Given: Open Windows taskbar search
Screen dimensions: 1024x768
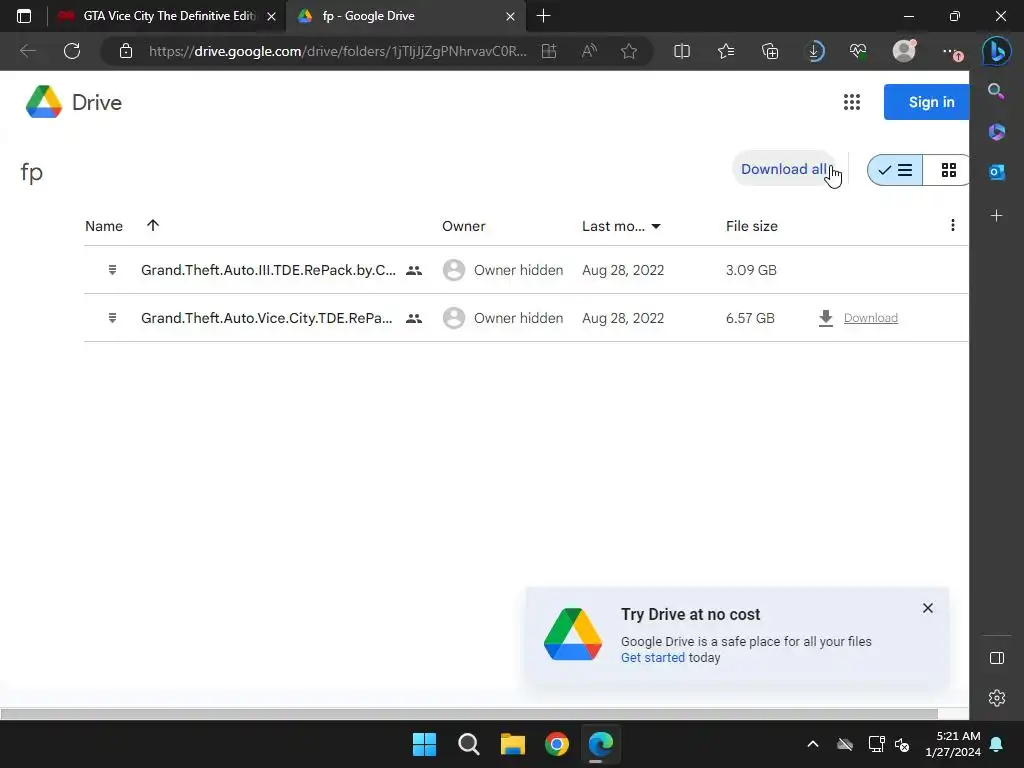Looking at the screenshot, I should (468, 744).
